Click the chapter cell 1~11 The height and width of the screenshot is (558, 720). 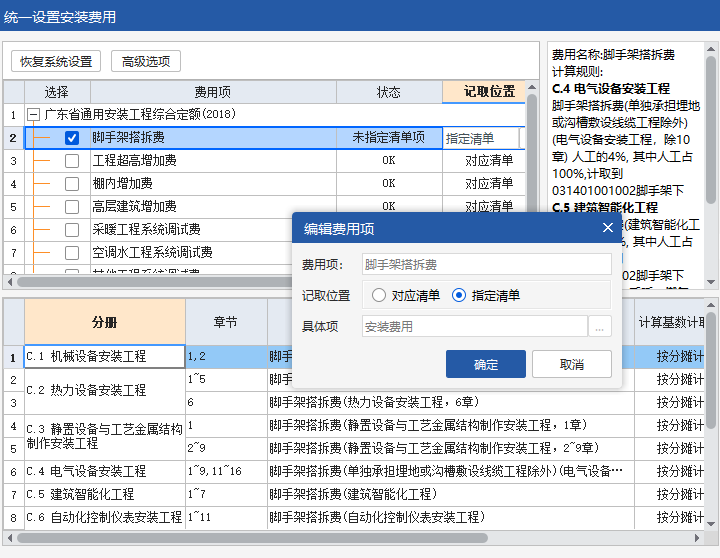(x=226, y=517)
